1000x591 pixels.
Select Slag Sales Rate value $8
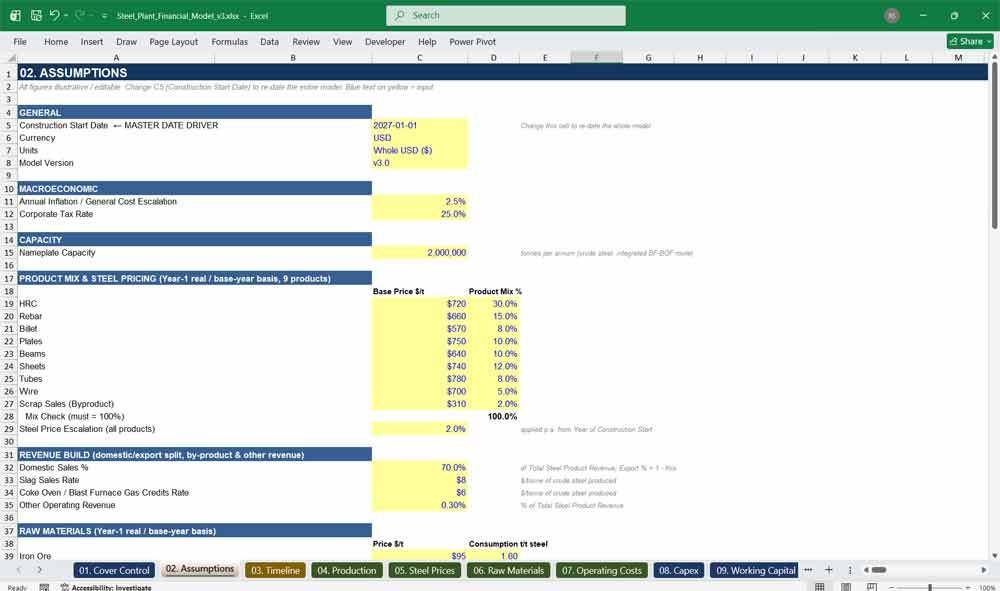click(420, 480)
